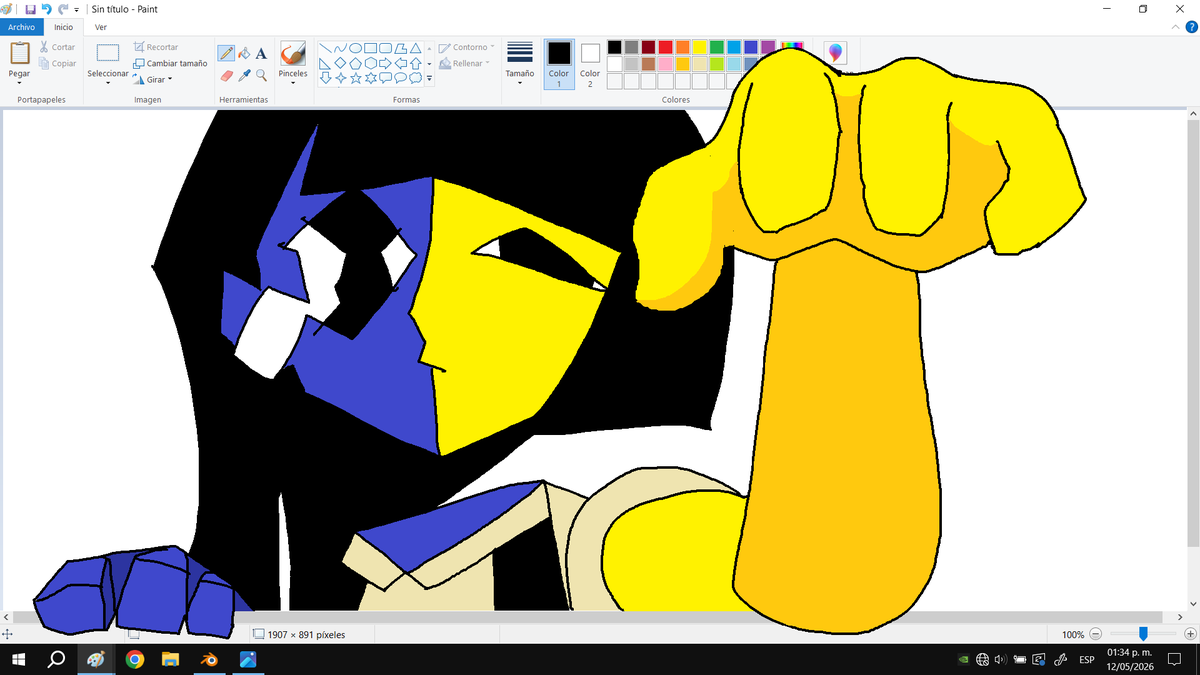Image resolution: width=1200 pixels, height=675 pixels.
Task: Pick the red color swatch
Action: (666, 47)
